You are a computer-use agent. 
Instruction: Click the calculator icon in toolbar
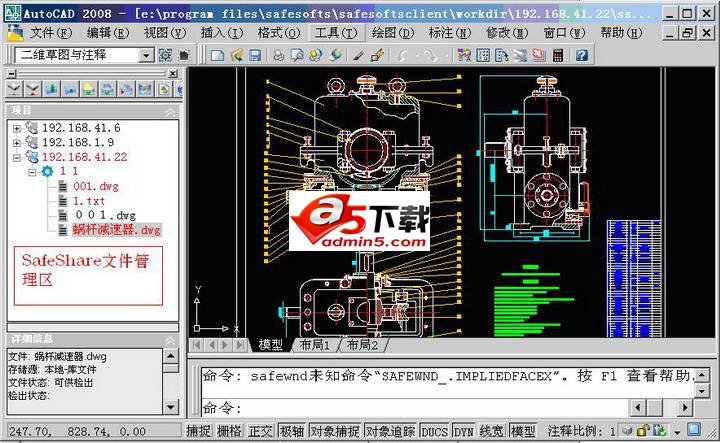[558, 55]
